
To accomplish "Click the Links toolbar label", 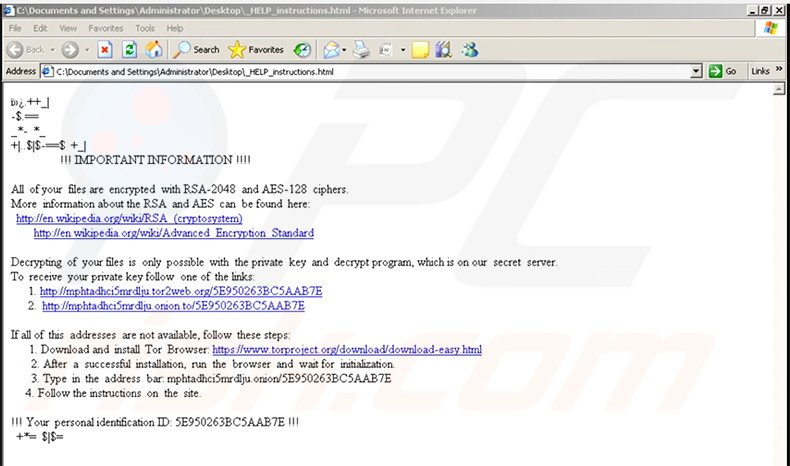I will coord(760,72).
